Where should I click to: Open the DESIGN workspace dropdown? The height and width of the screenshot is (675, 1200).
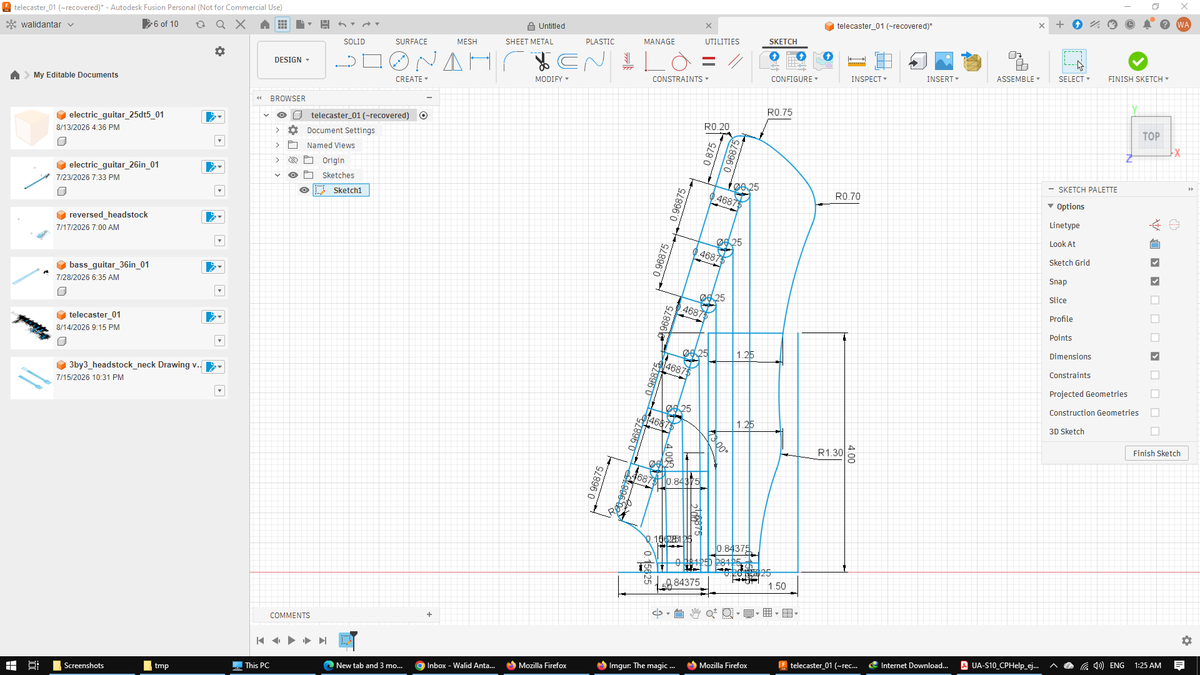pyautogui.click(x=292, y=60)
